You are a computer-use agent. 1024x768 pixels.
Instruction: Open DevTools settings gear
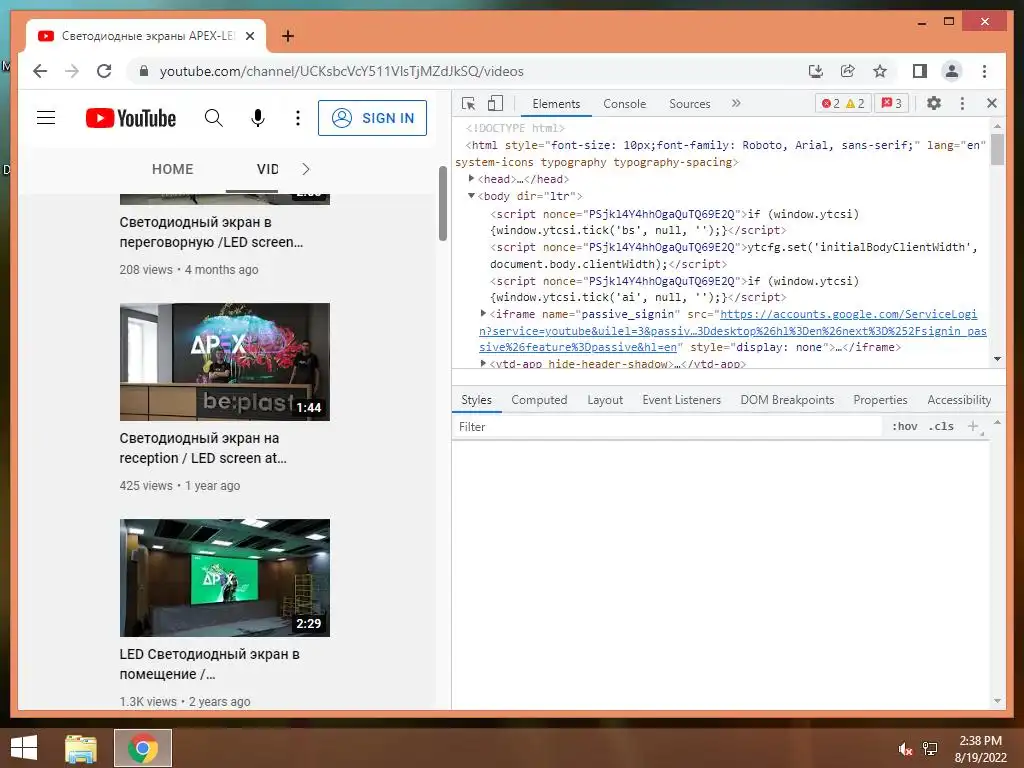pos(934,103)
